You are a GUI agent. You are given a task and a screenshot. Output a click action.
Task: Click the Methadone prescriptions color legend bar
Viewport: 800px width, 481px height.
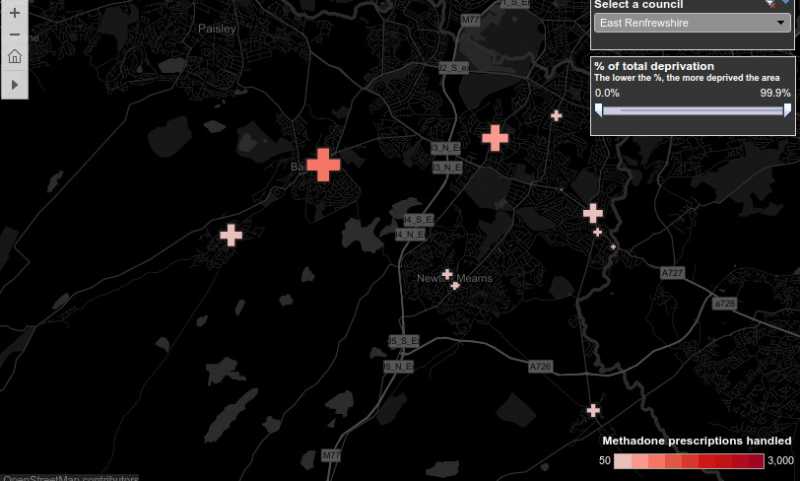(689, 460)
